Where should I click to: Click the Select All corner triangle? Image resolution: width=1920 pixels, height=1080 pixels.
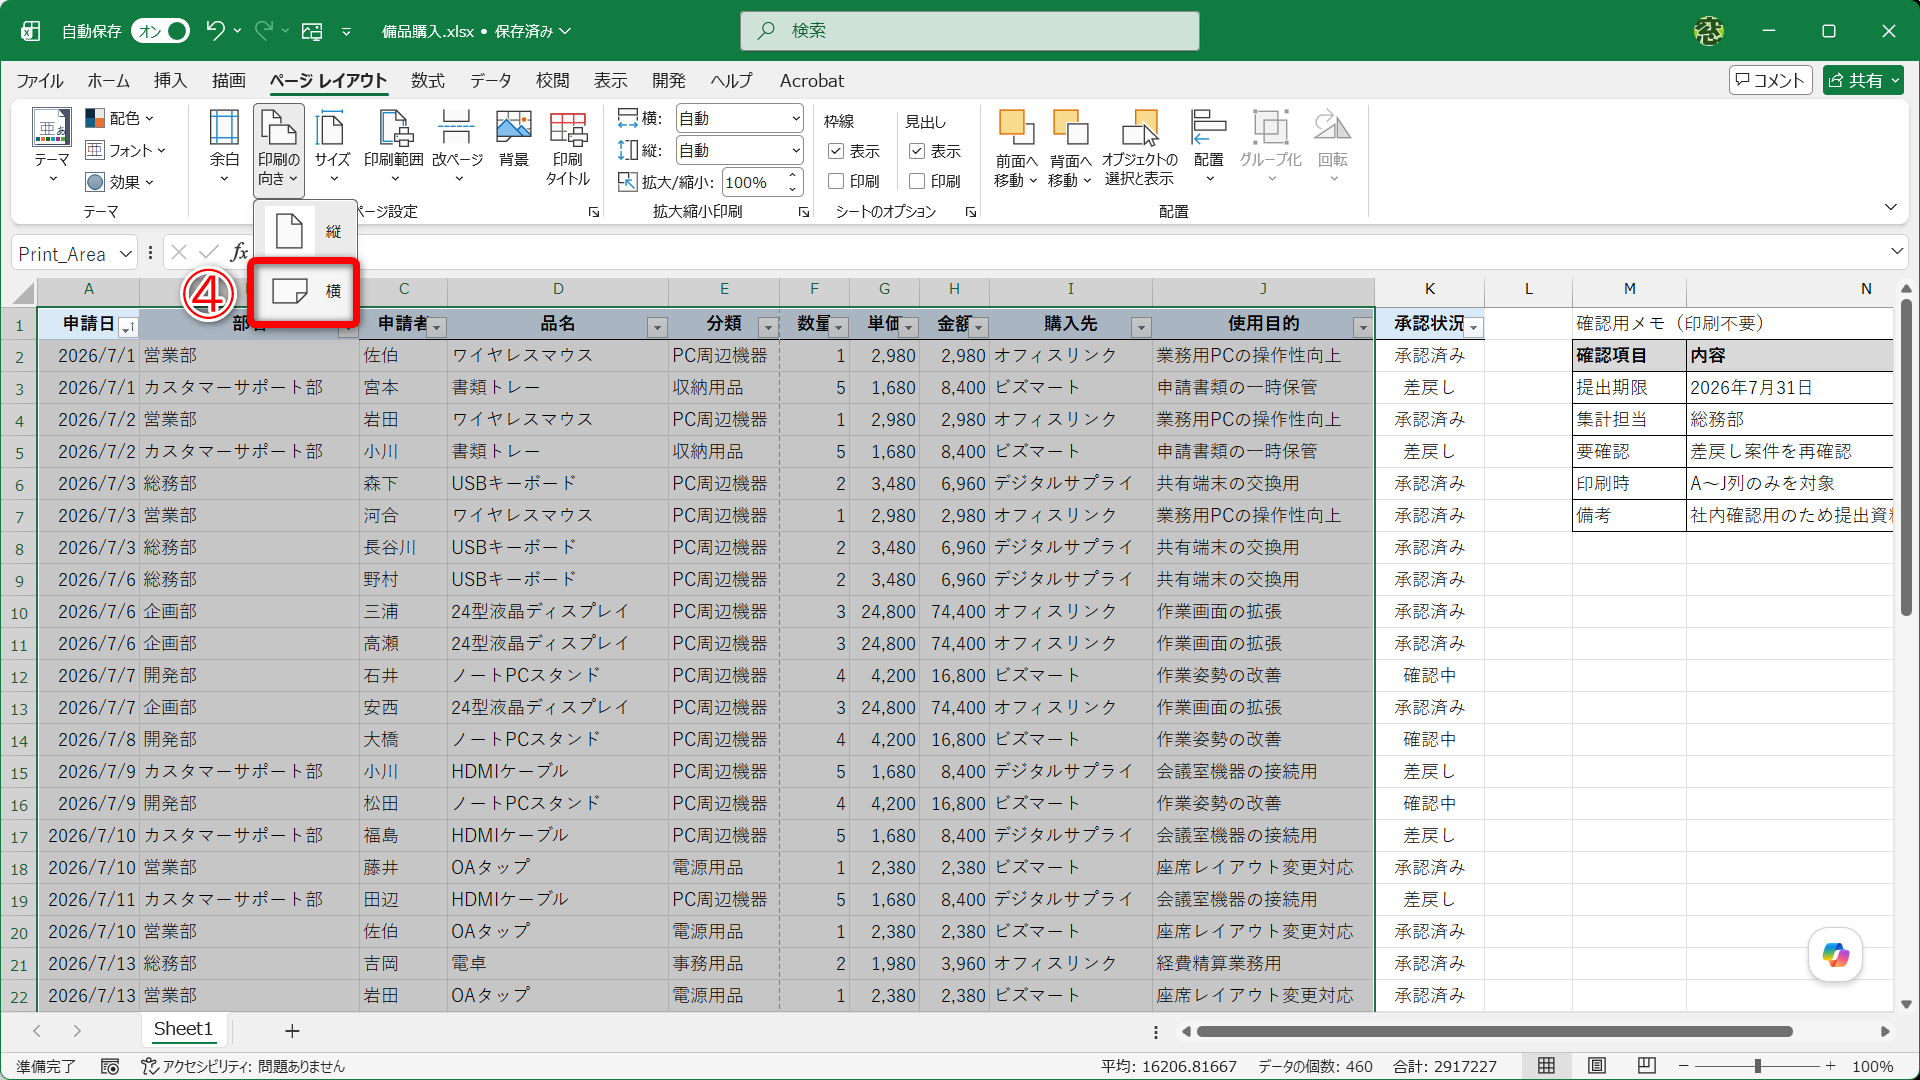click(23, 292)
